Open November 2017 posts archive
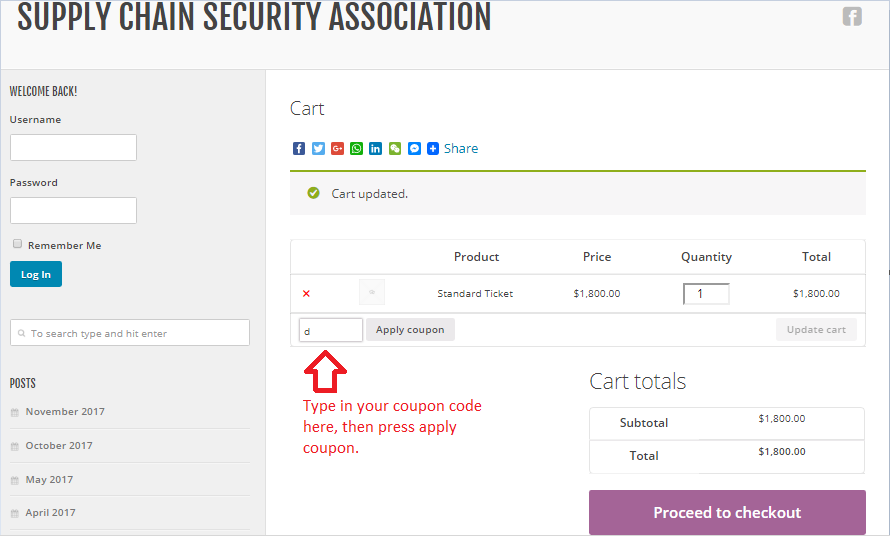This screenshot has width=890, height=536. [x=65, y=412]
